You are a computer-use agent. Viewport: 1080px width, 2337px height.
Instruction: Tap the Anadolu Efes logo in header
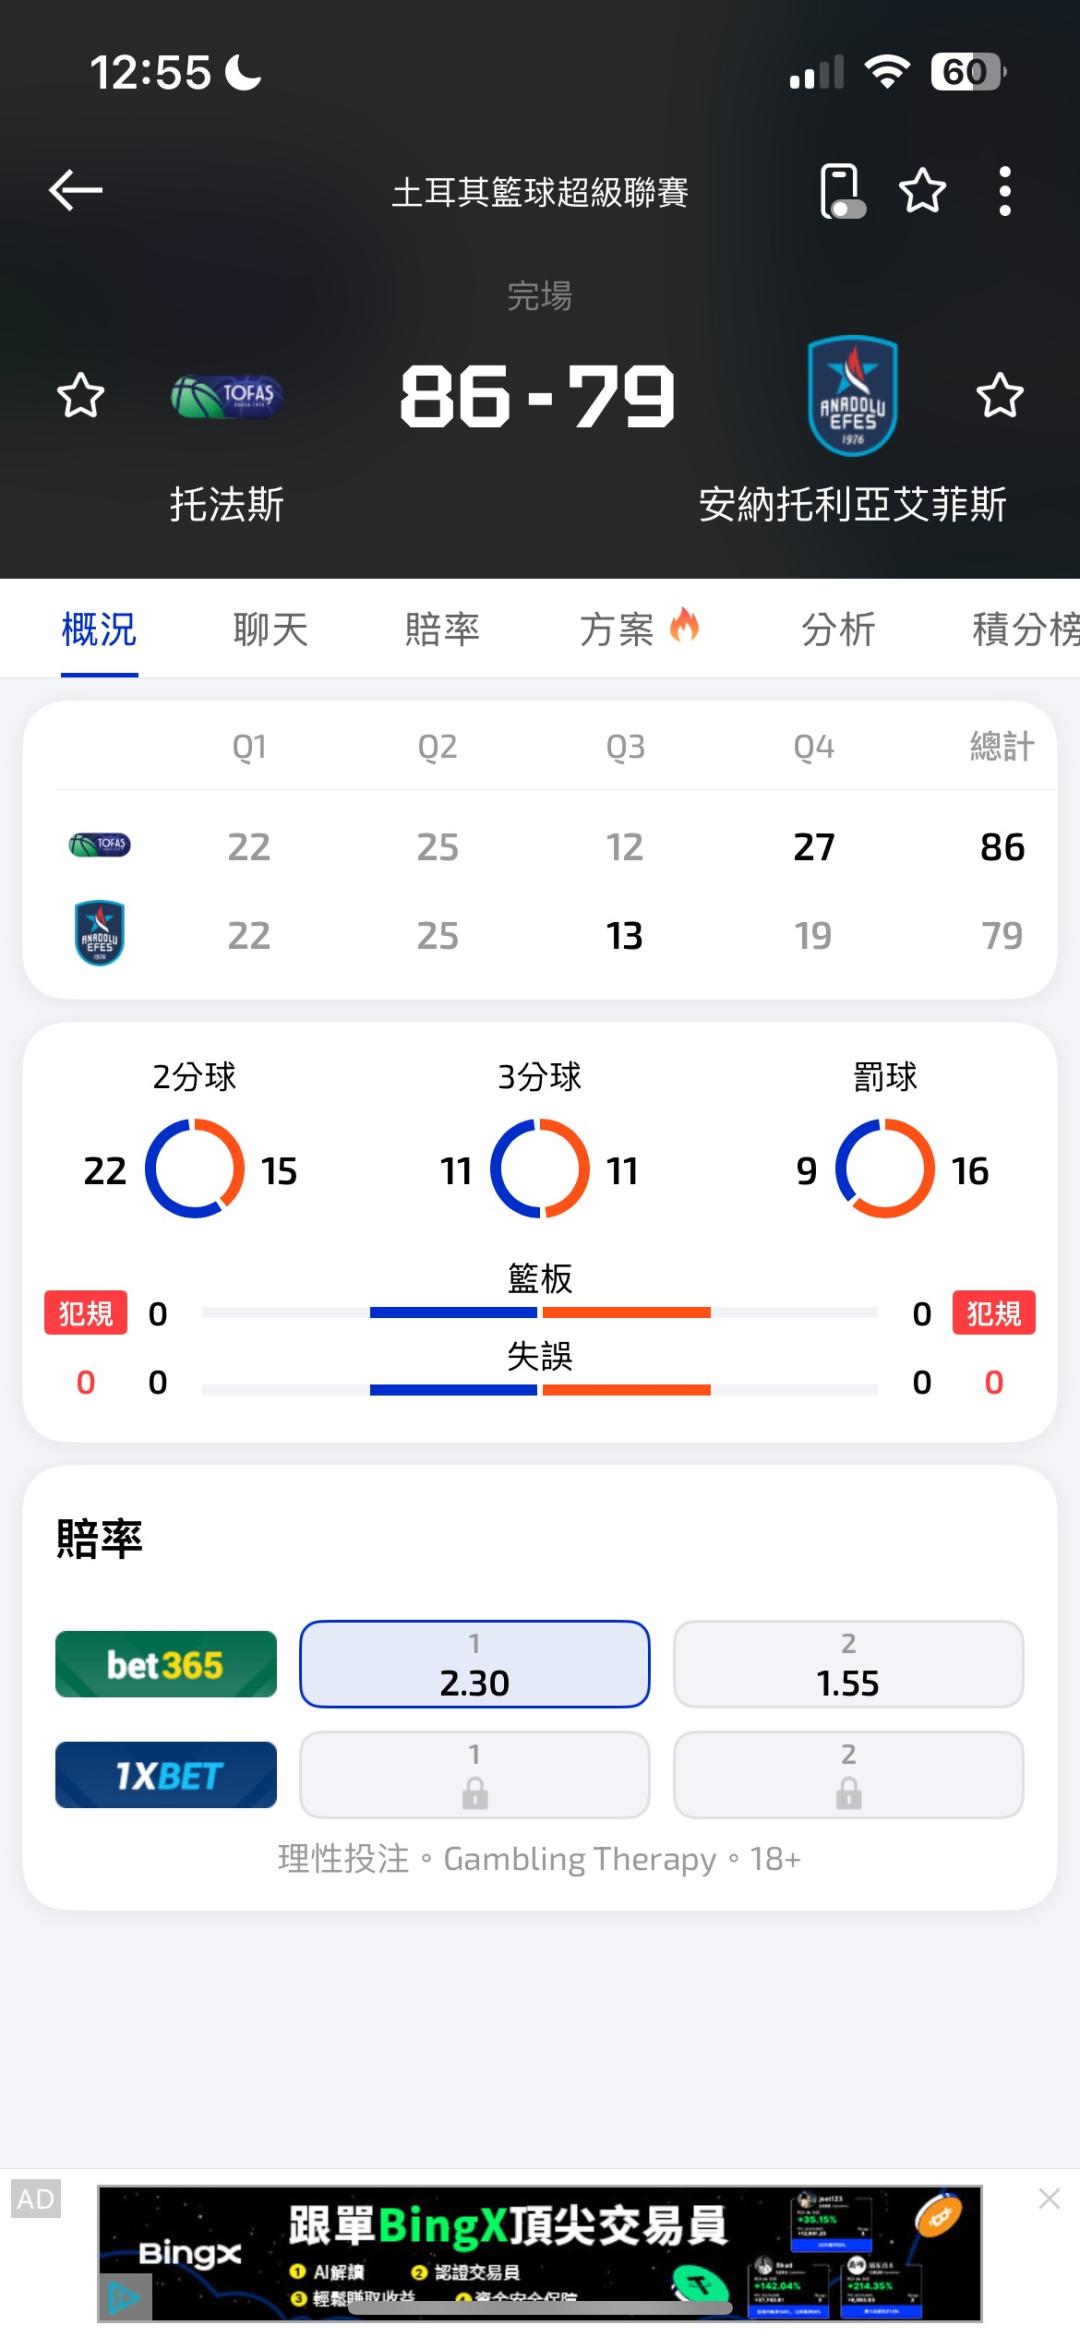852,396
